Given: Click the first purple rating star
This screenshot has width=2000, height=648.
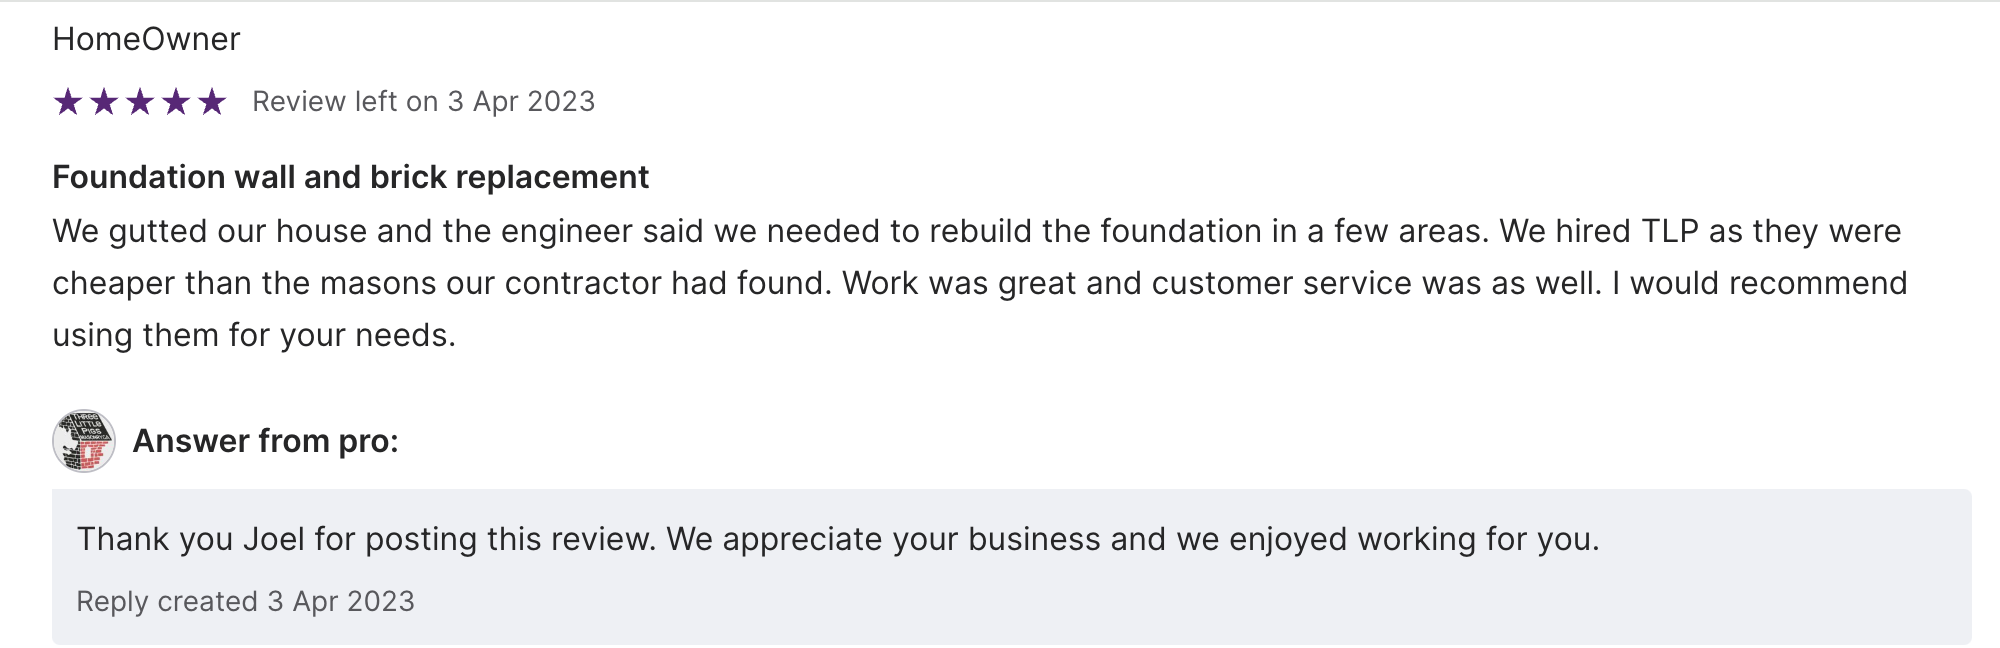Looking at the screenshot, I should tap(68, 102).
